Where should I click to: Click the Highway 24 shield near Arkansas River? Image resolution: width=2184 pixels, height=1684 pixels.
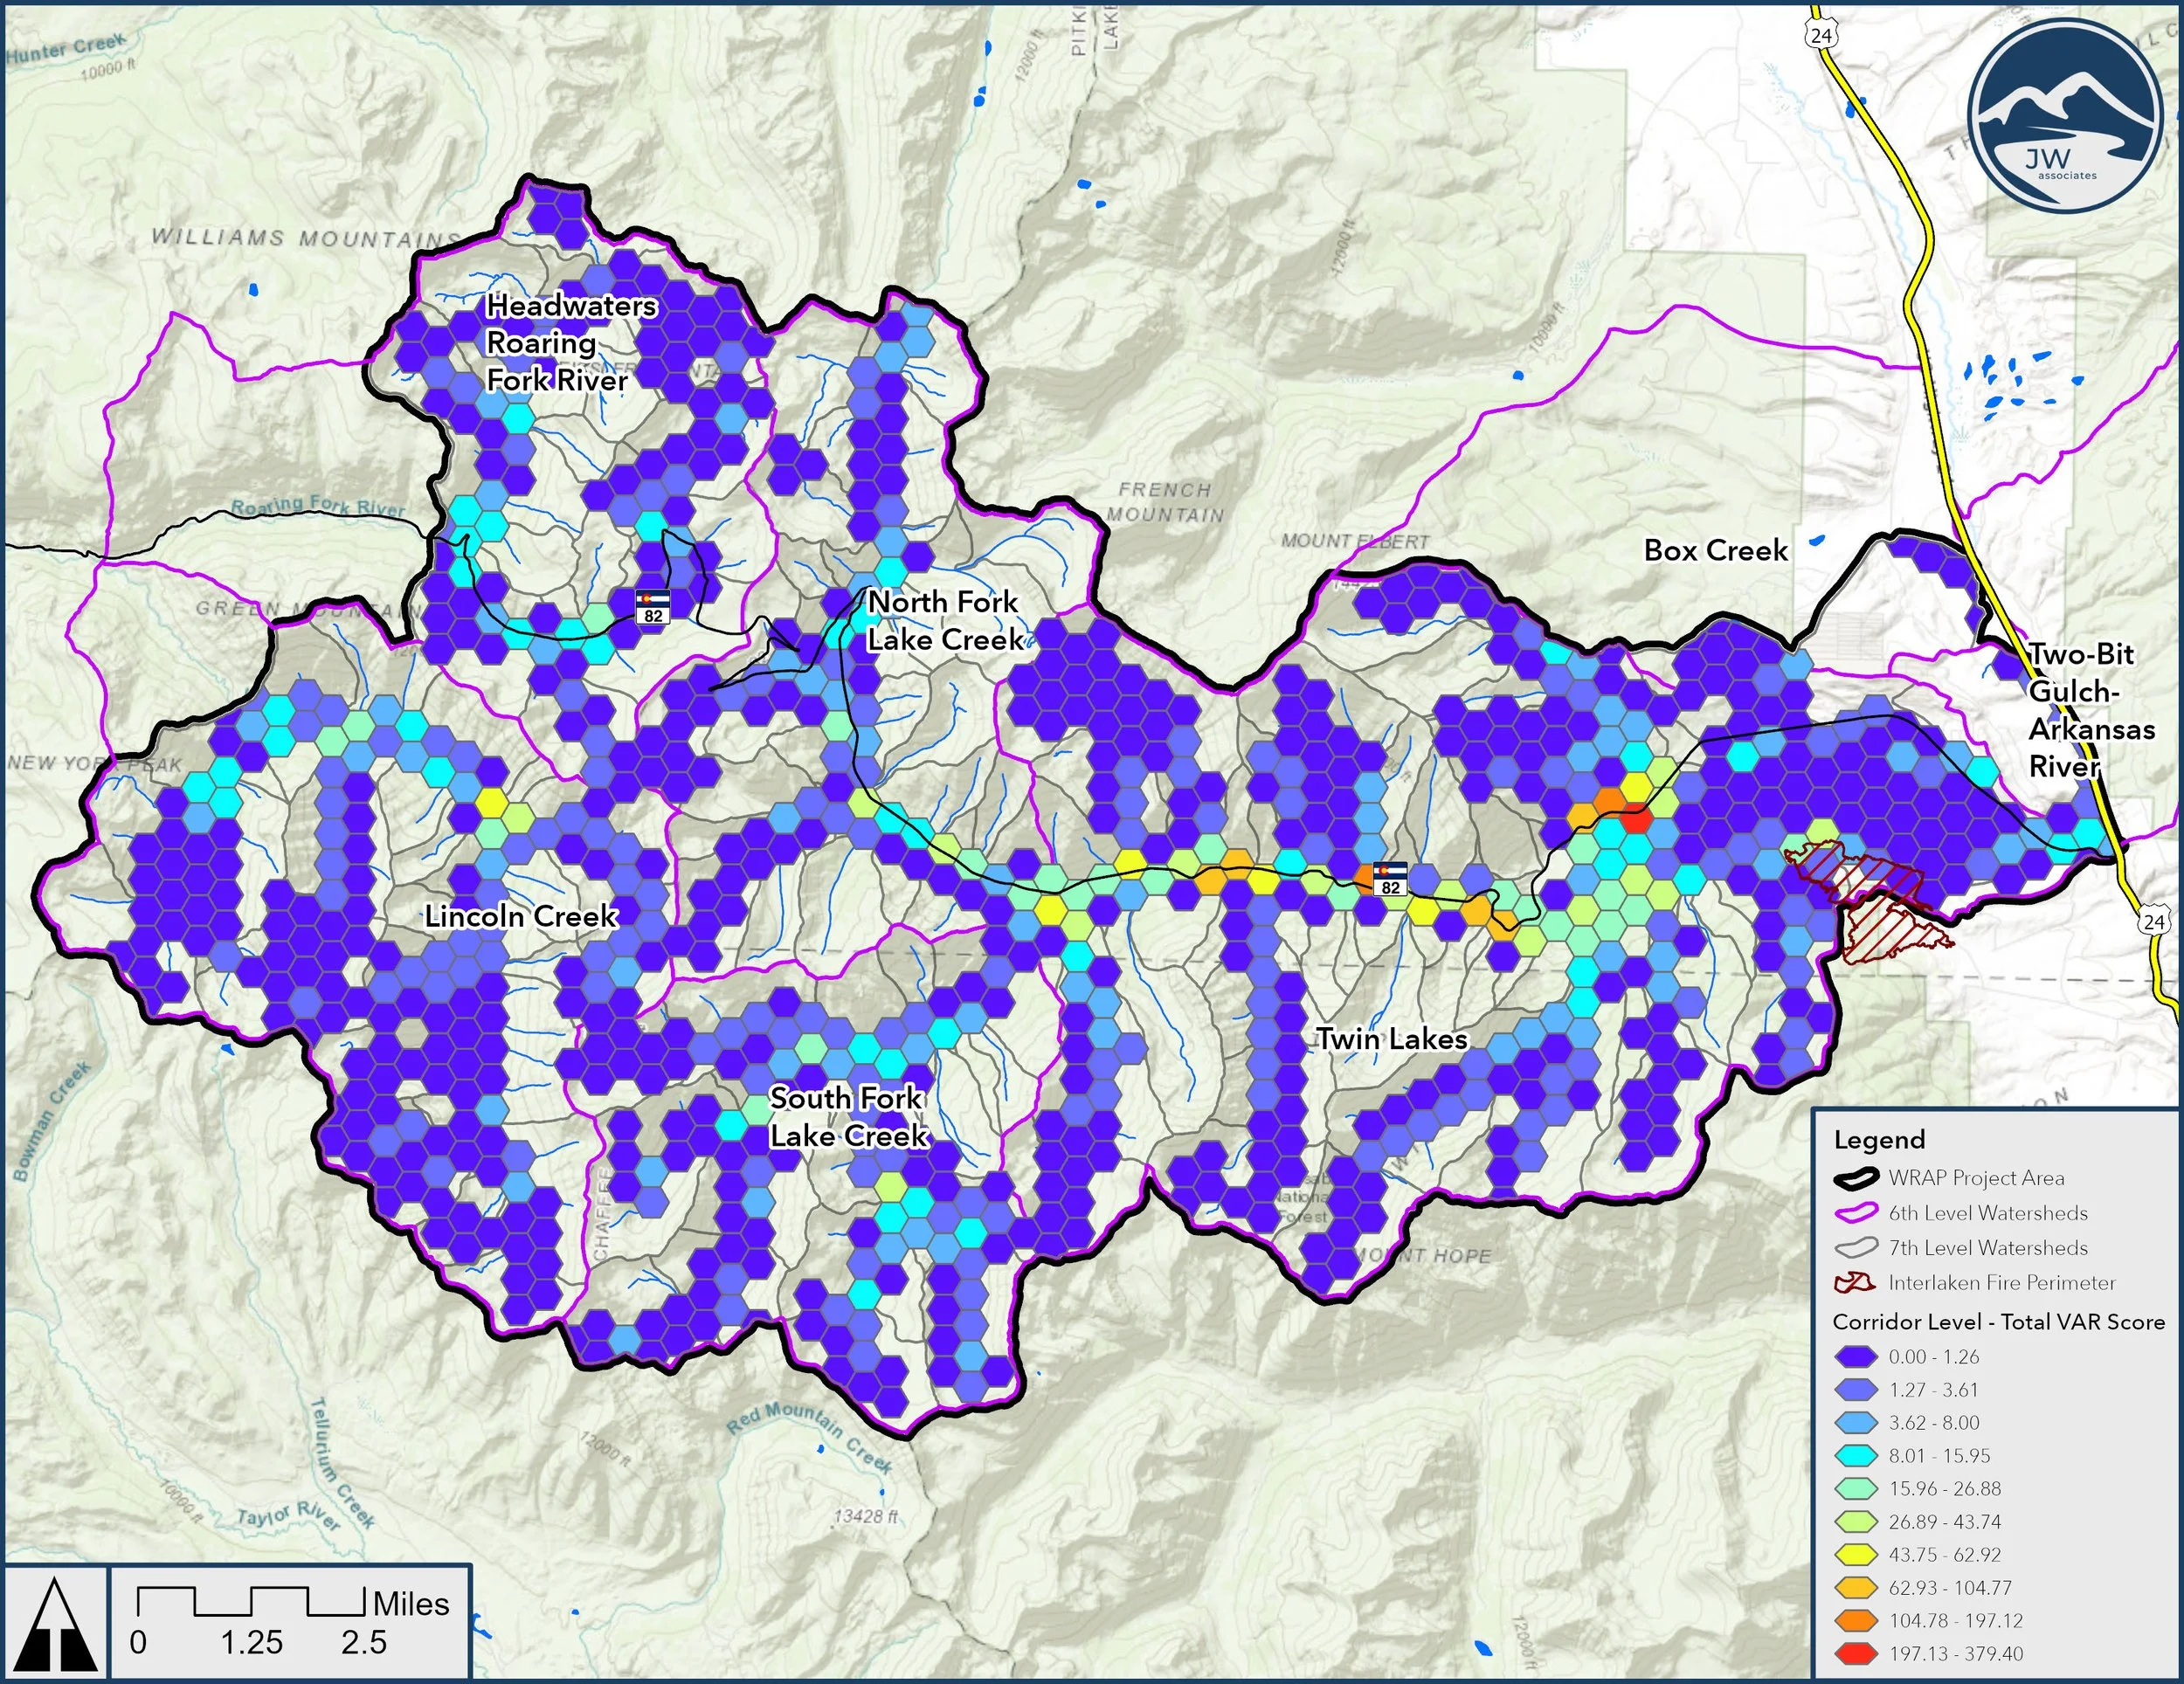coord(2154,921)
